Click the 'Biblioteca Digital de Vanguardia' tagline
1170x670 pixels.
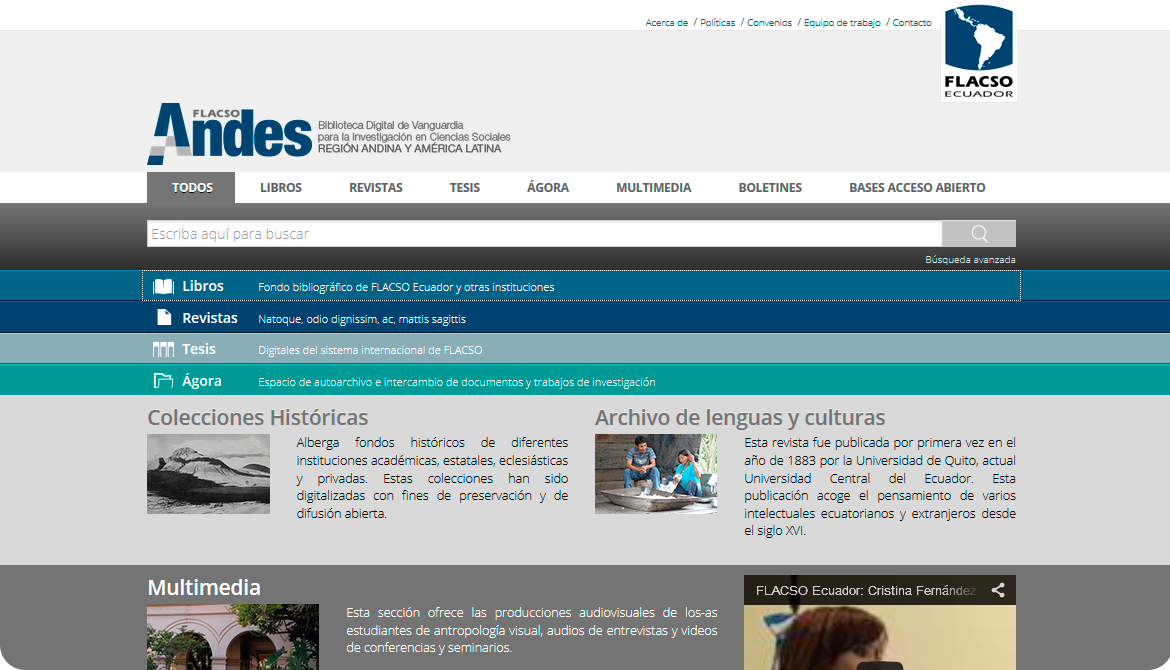pos(414,137)
